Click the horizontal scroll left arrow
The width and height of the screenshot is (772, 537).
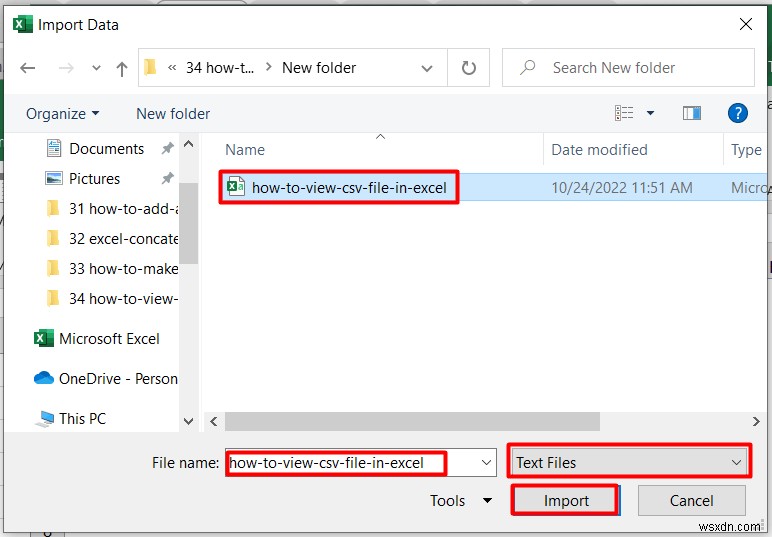(214, 421)
